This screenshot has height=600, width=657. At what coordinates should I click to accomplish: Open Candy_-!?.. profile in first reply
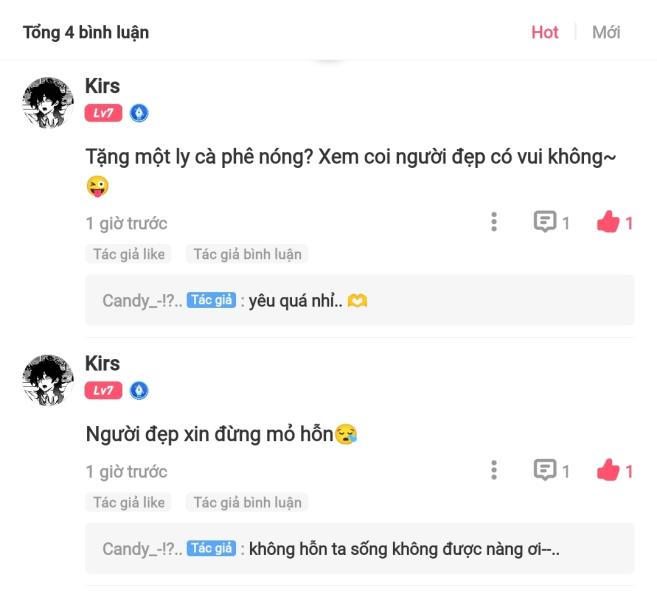[142, 300]
